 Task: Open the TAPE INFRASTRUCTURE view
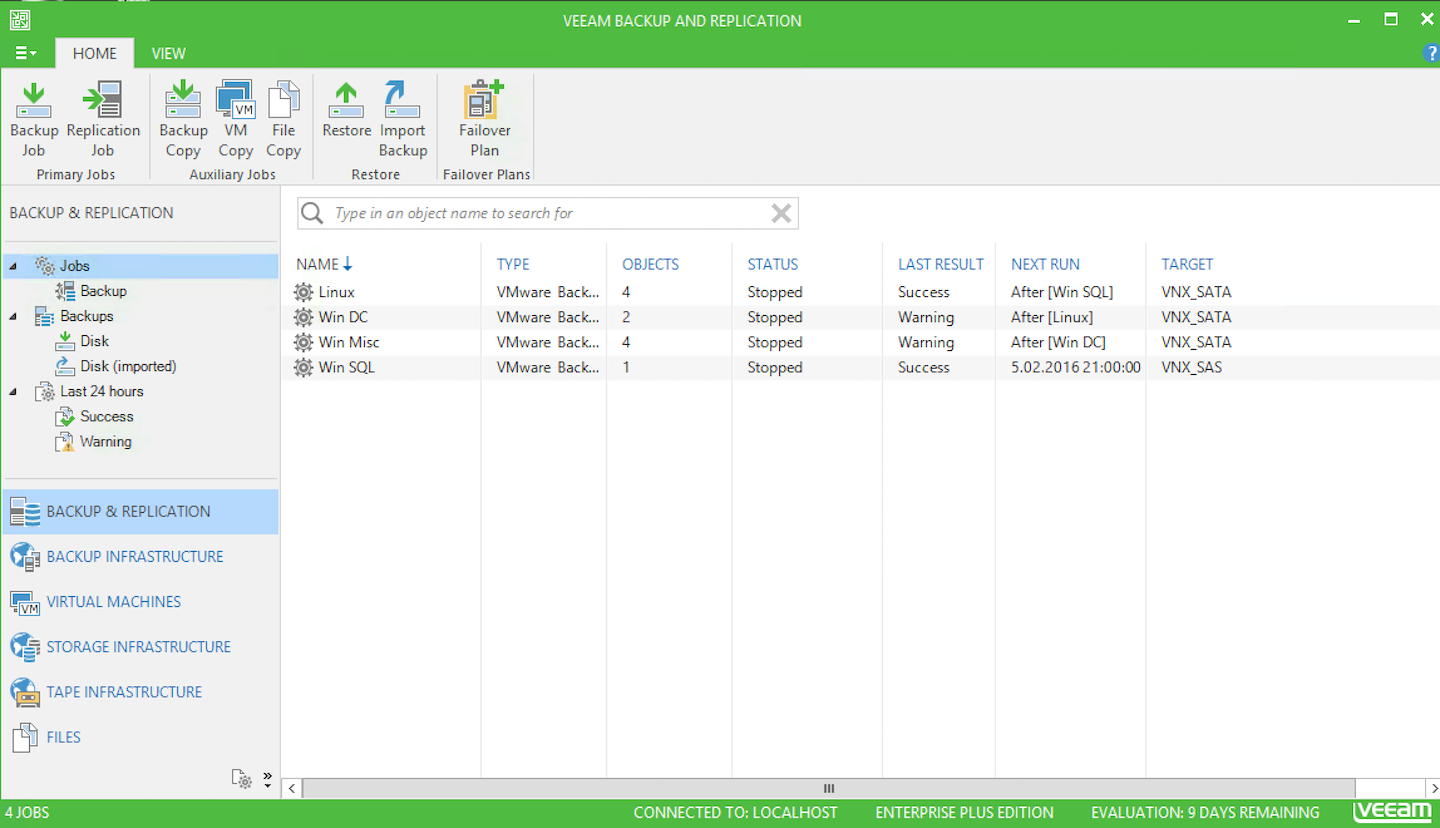coord(141,691)
